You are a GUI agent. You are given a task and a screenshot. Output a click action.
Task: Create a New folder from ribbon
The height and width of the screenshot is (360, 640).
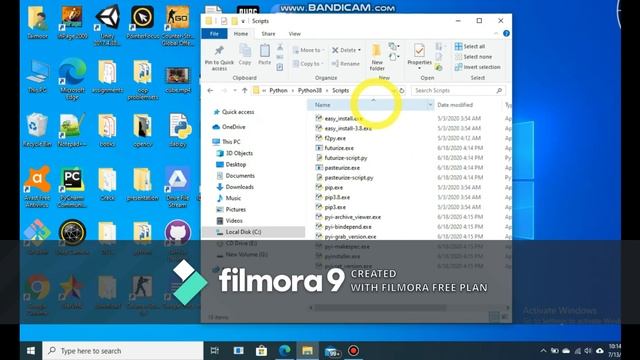click(377, 57)
